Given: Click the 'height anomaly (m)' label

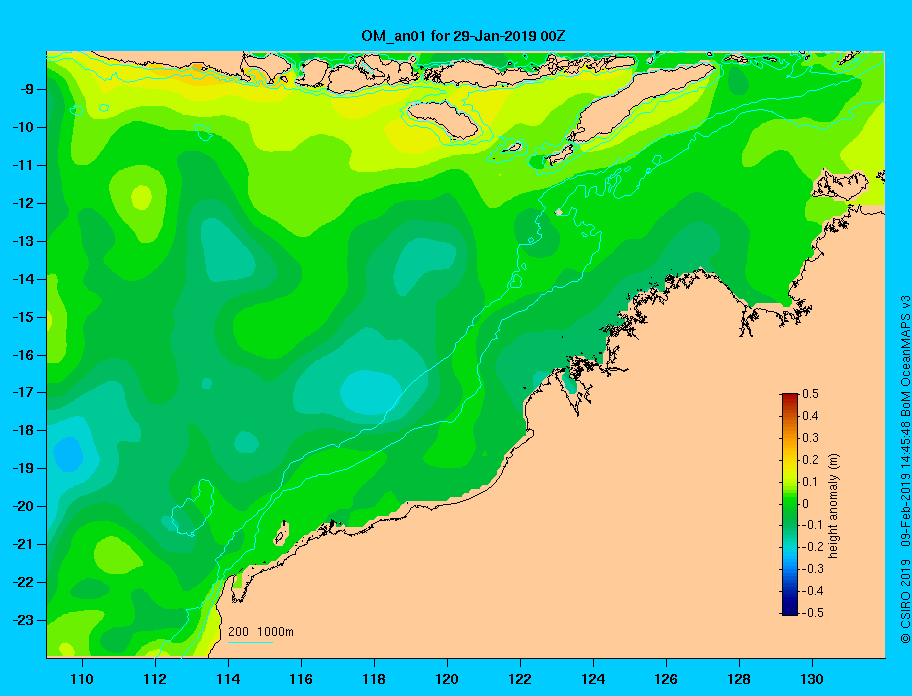Looking at the screenshot, I should [833, 506].
